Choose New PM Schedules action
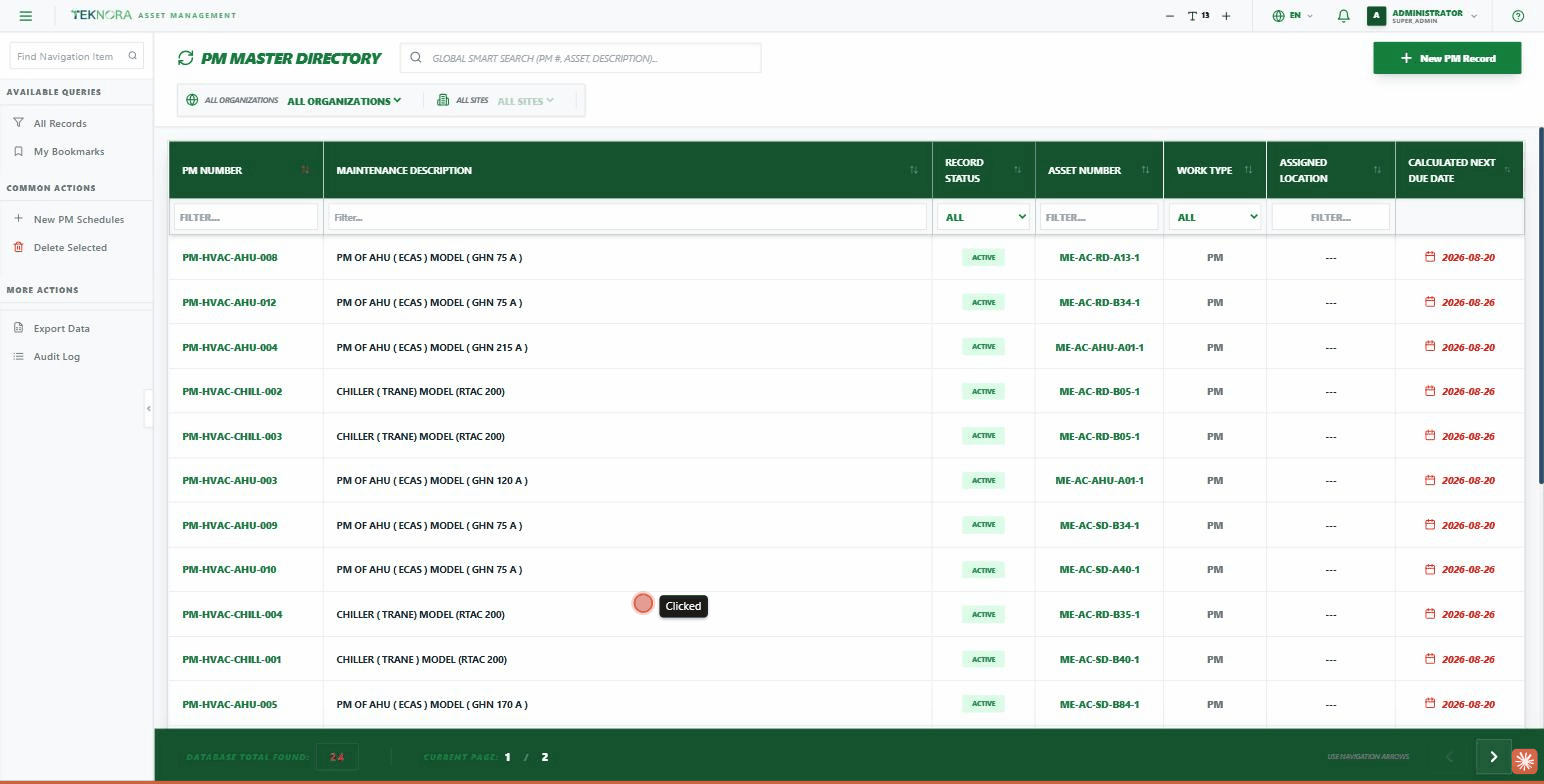1544x784 pixels. [78, 219]
